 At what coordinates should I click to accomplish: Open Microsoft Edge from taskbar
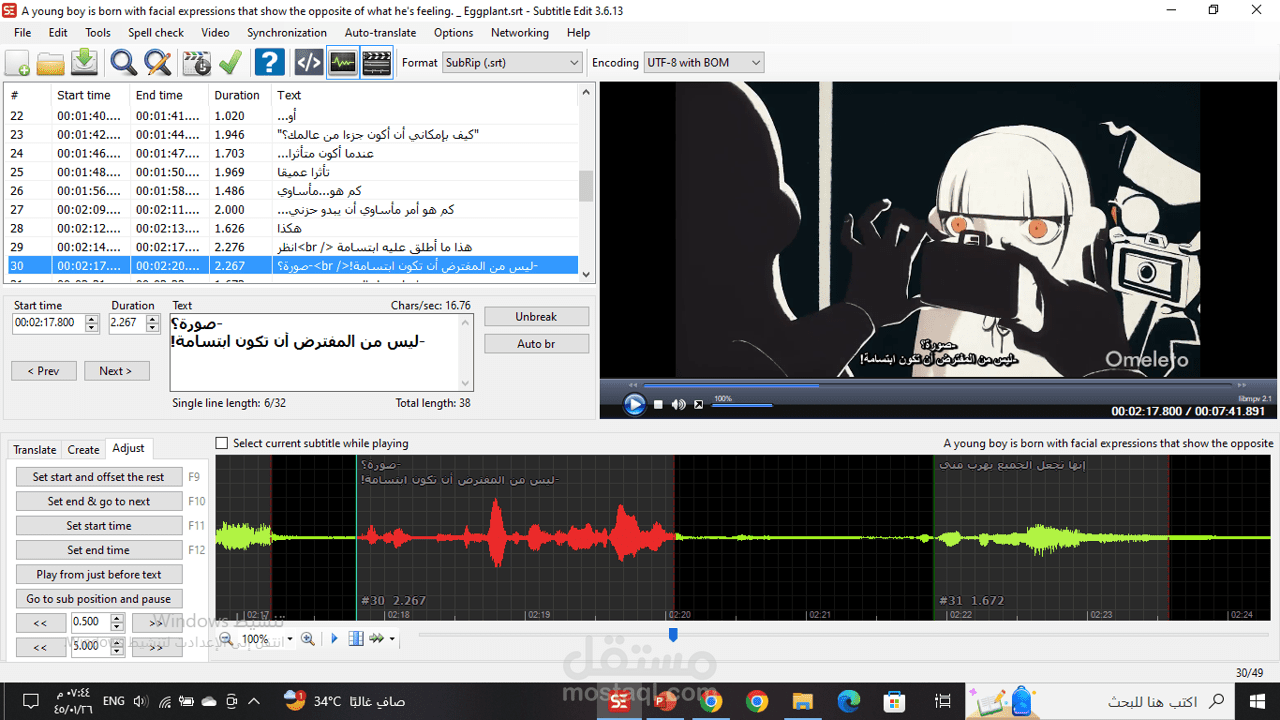[848, 701]
